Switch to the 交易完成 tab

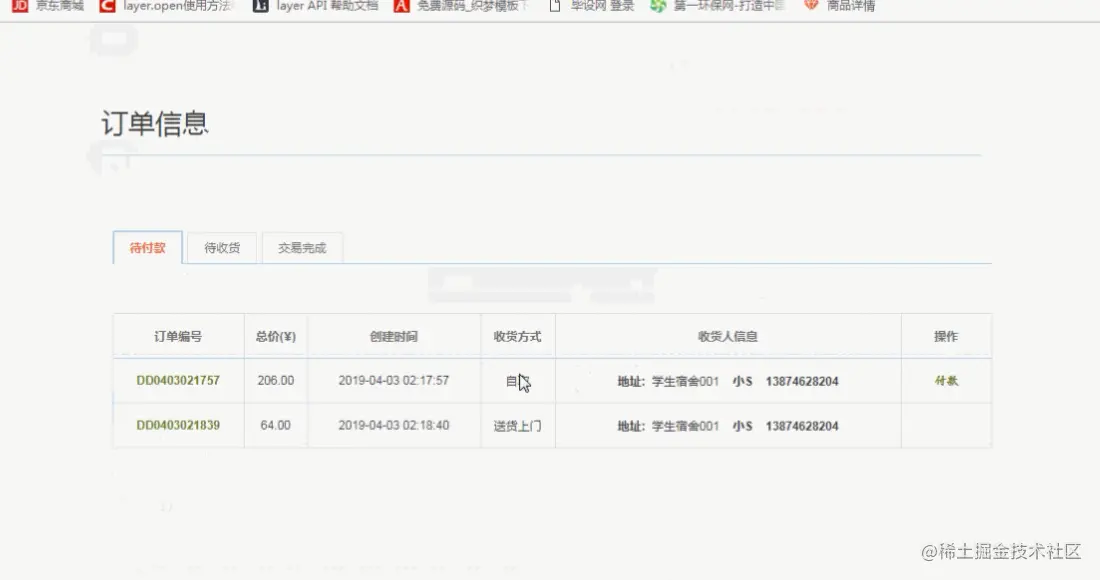click(x=302, y=248)
